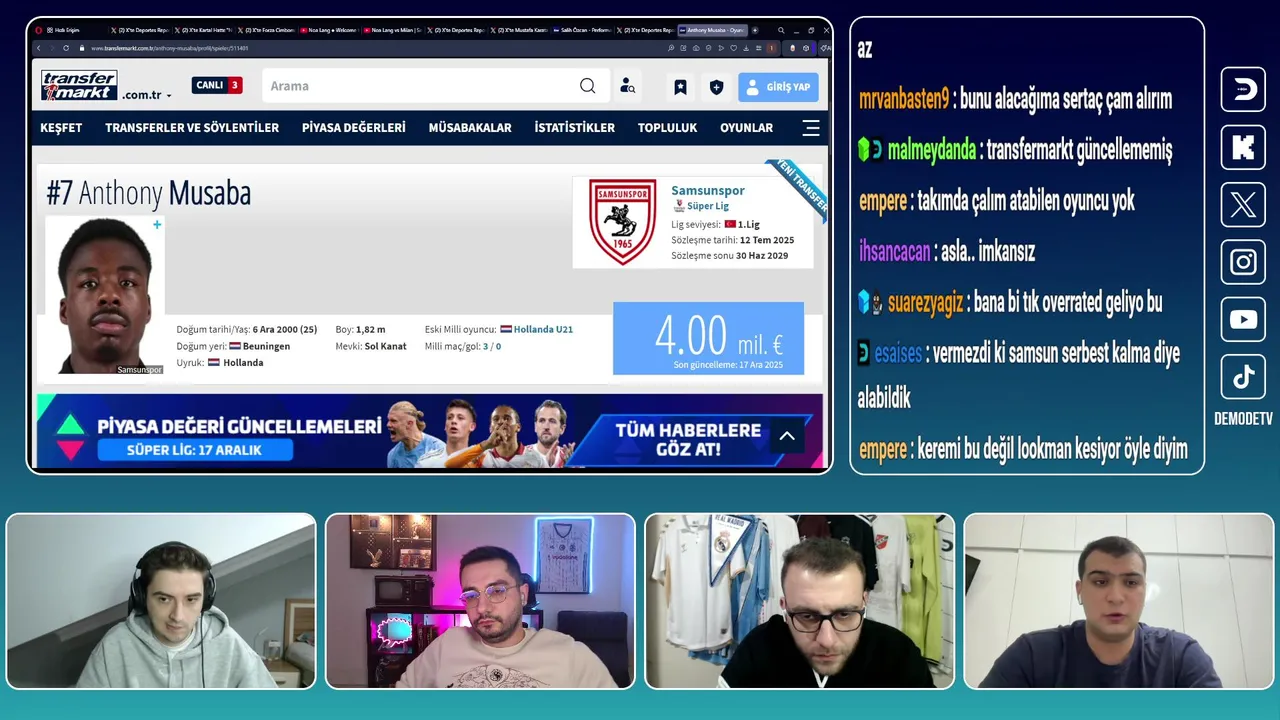
Task: Click the browser forward arrow
Action: coord(52,48)
